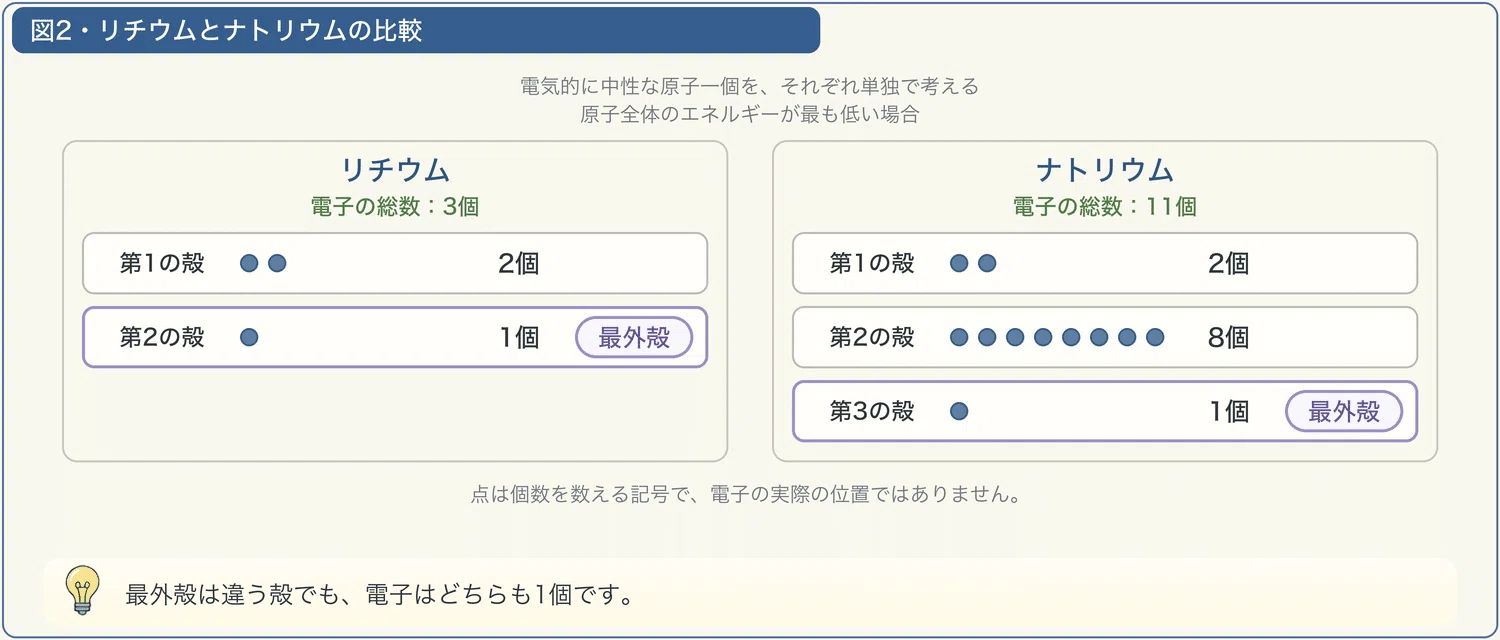
Task: Click the ナトリウム heading
Action: click(x=1105, y=170)
